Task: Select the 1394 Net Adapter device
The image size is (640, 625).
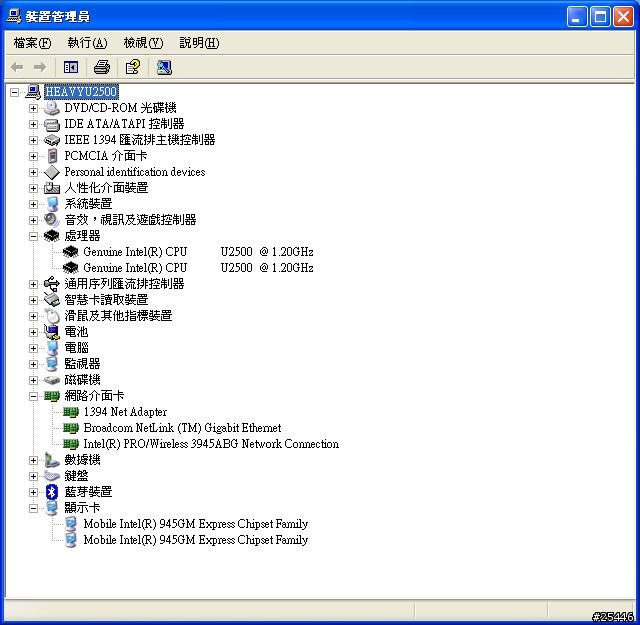Action: pyautogui.click(x=125, y=412)
